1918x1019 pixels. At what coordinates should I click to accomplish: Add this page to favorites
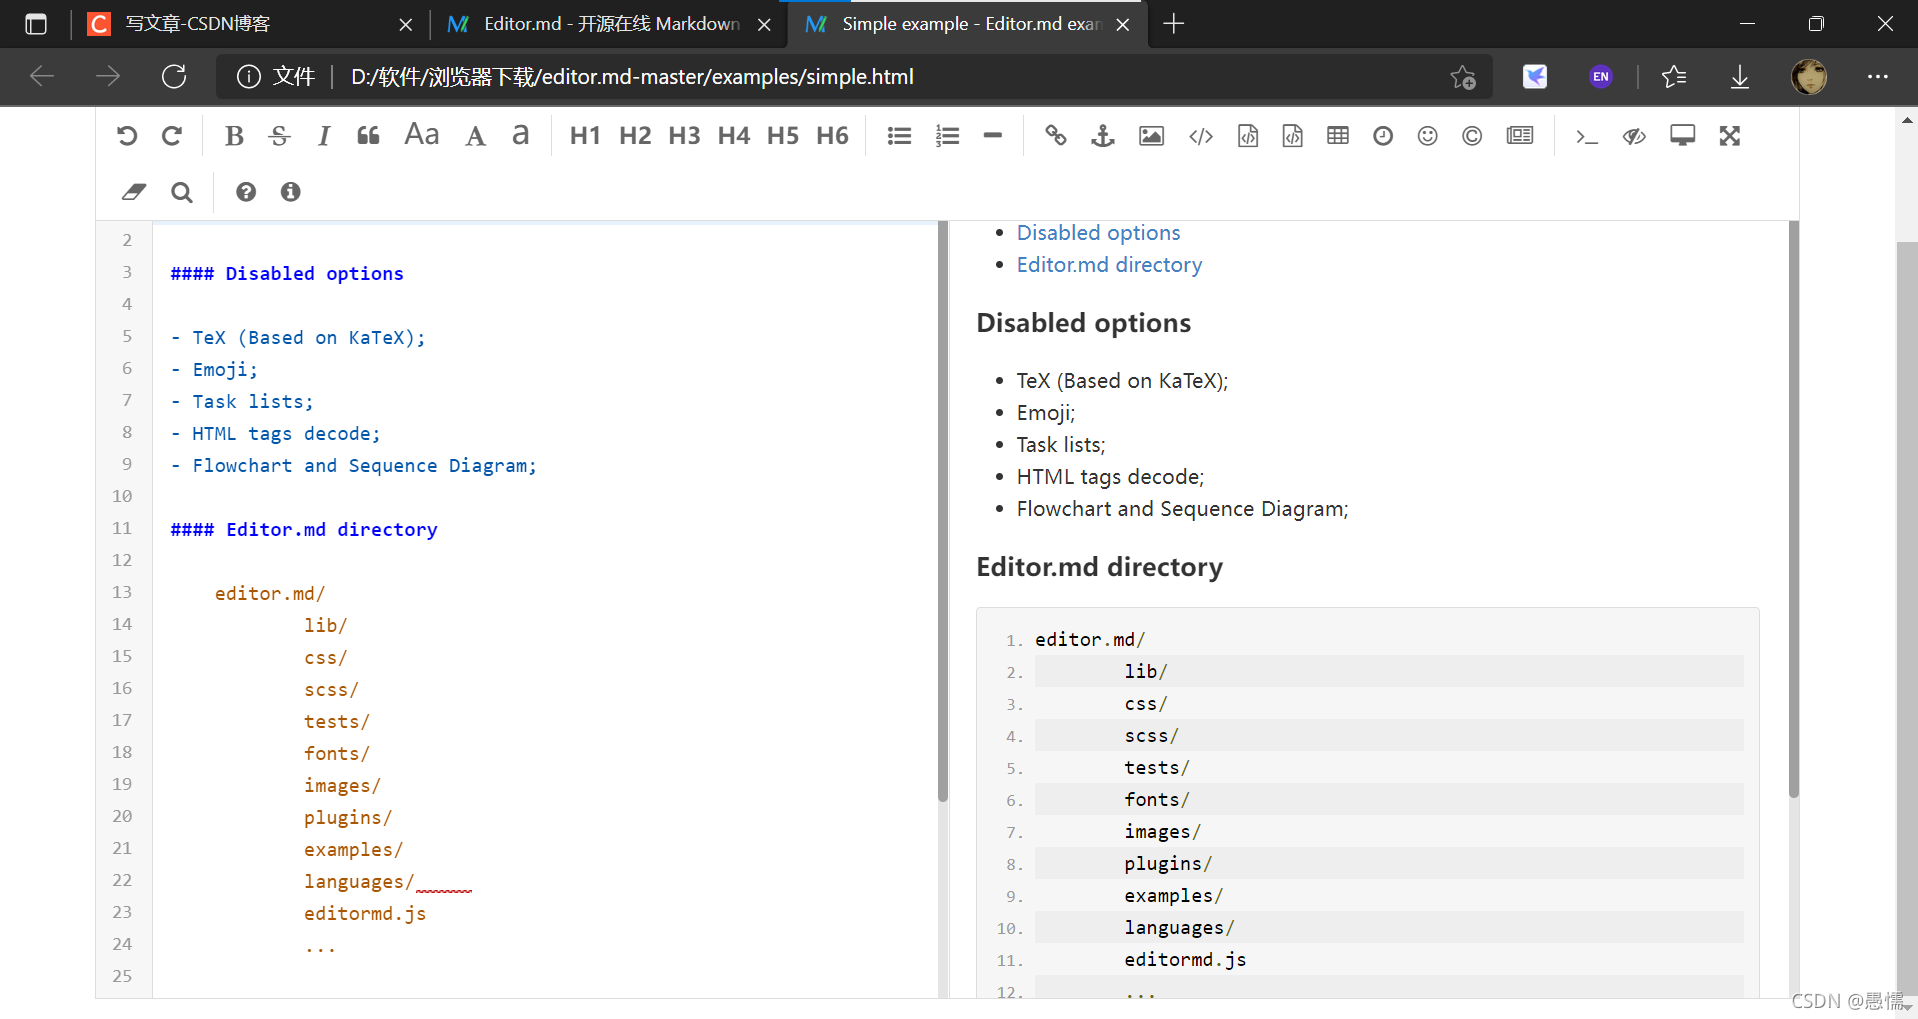point(1463,77)
